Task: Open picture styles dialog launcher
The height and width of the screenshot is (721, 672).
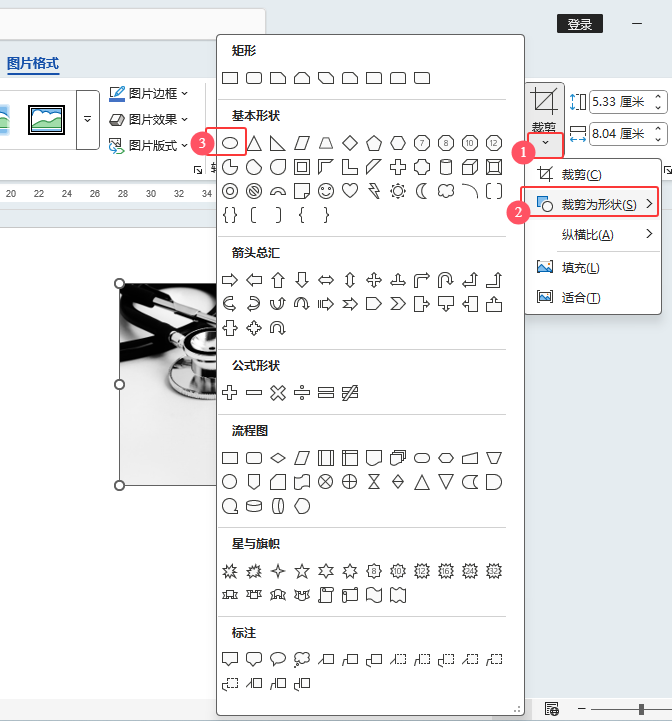Action: (198, 170)
